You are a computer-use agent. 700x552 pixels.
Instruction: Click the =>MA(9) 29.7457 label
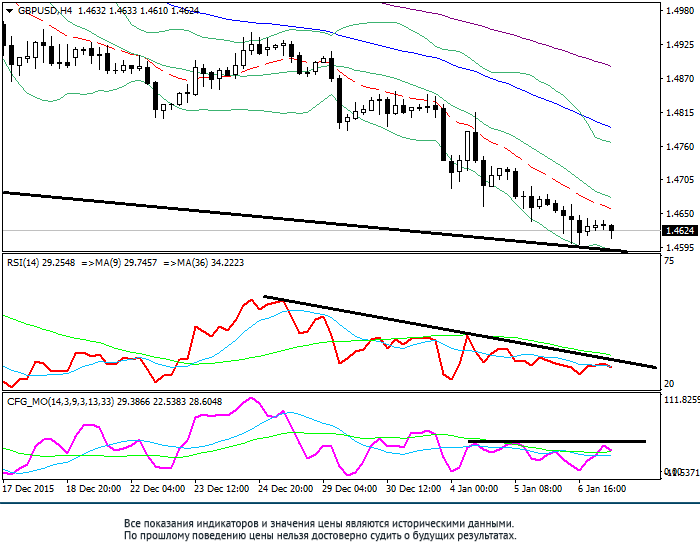(x=119, y=263)
